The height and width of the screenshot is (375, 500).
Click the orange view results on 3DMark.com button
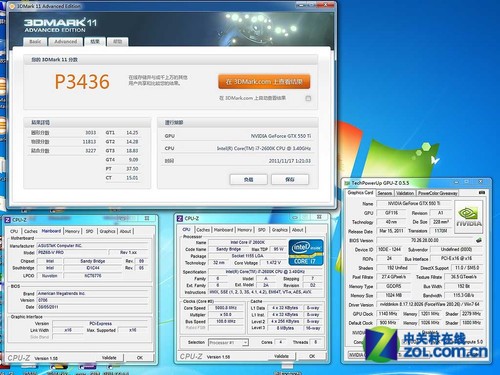pos(264,82)
